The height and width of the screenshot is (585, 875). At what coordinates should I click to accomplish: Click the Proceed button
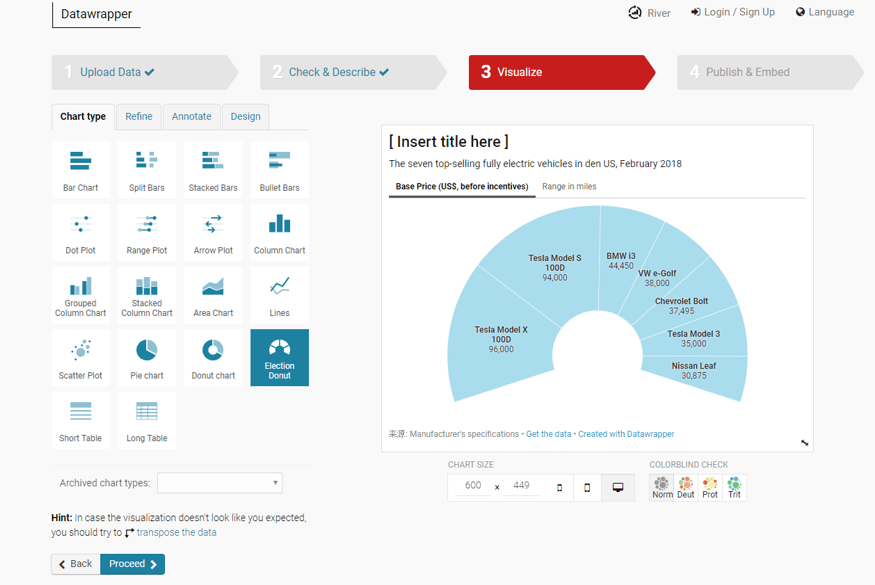point(132,564)
